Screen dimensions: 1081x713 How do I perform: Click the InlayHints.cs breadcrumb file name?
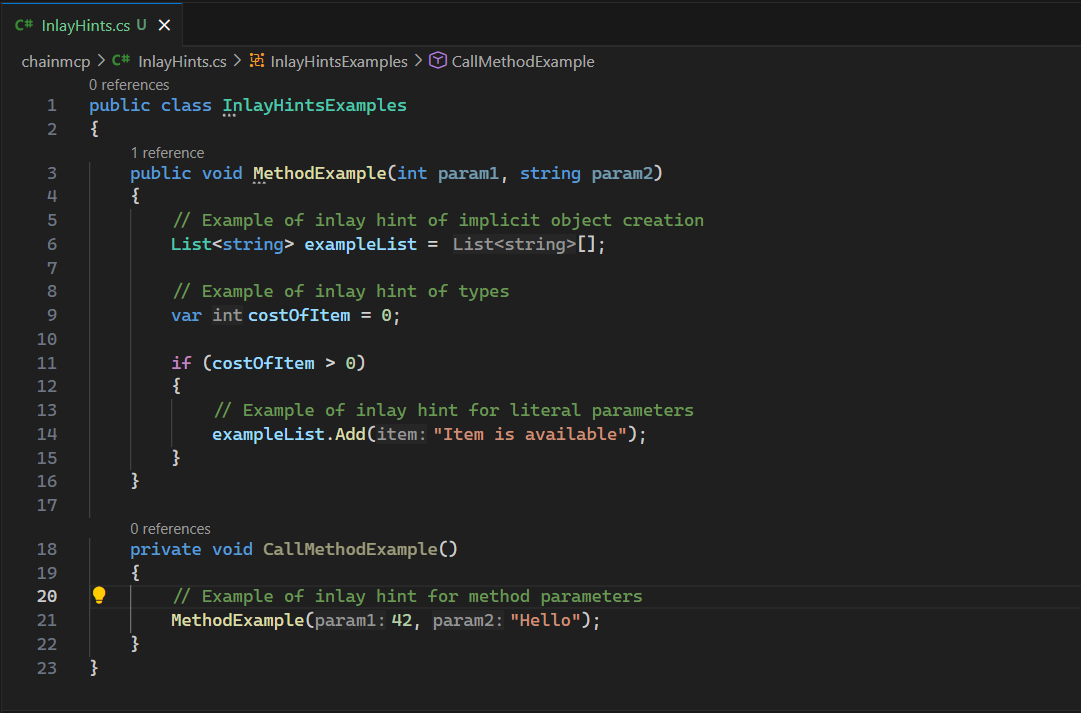(182, 61)
